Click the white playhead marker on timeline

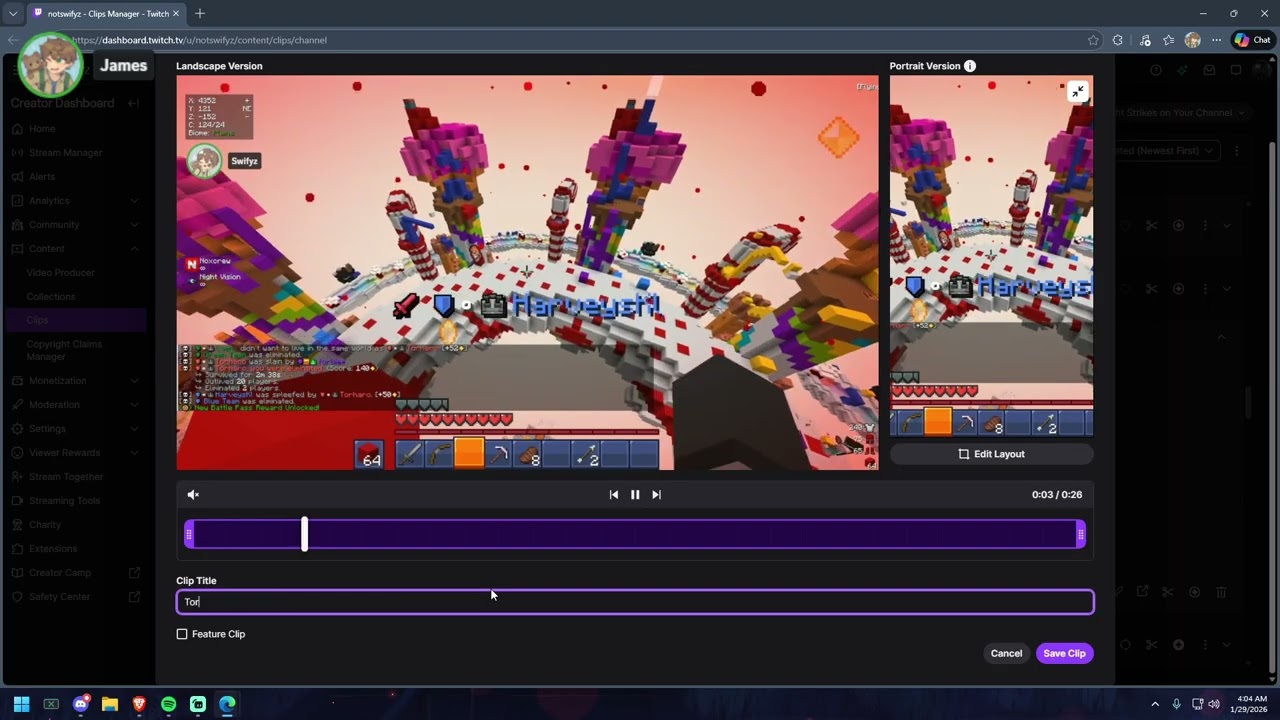pos(304,534)
